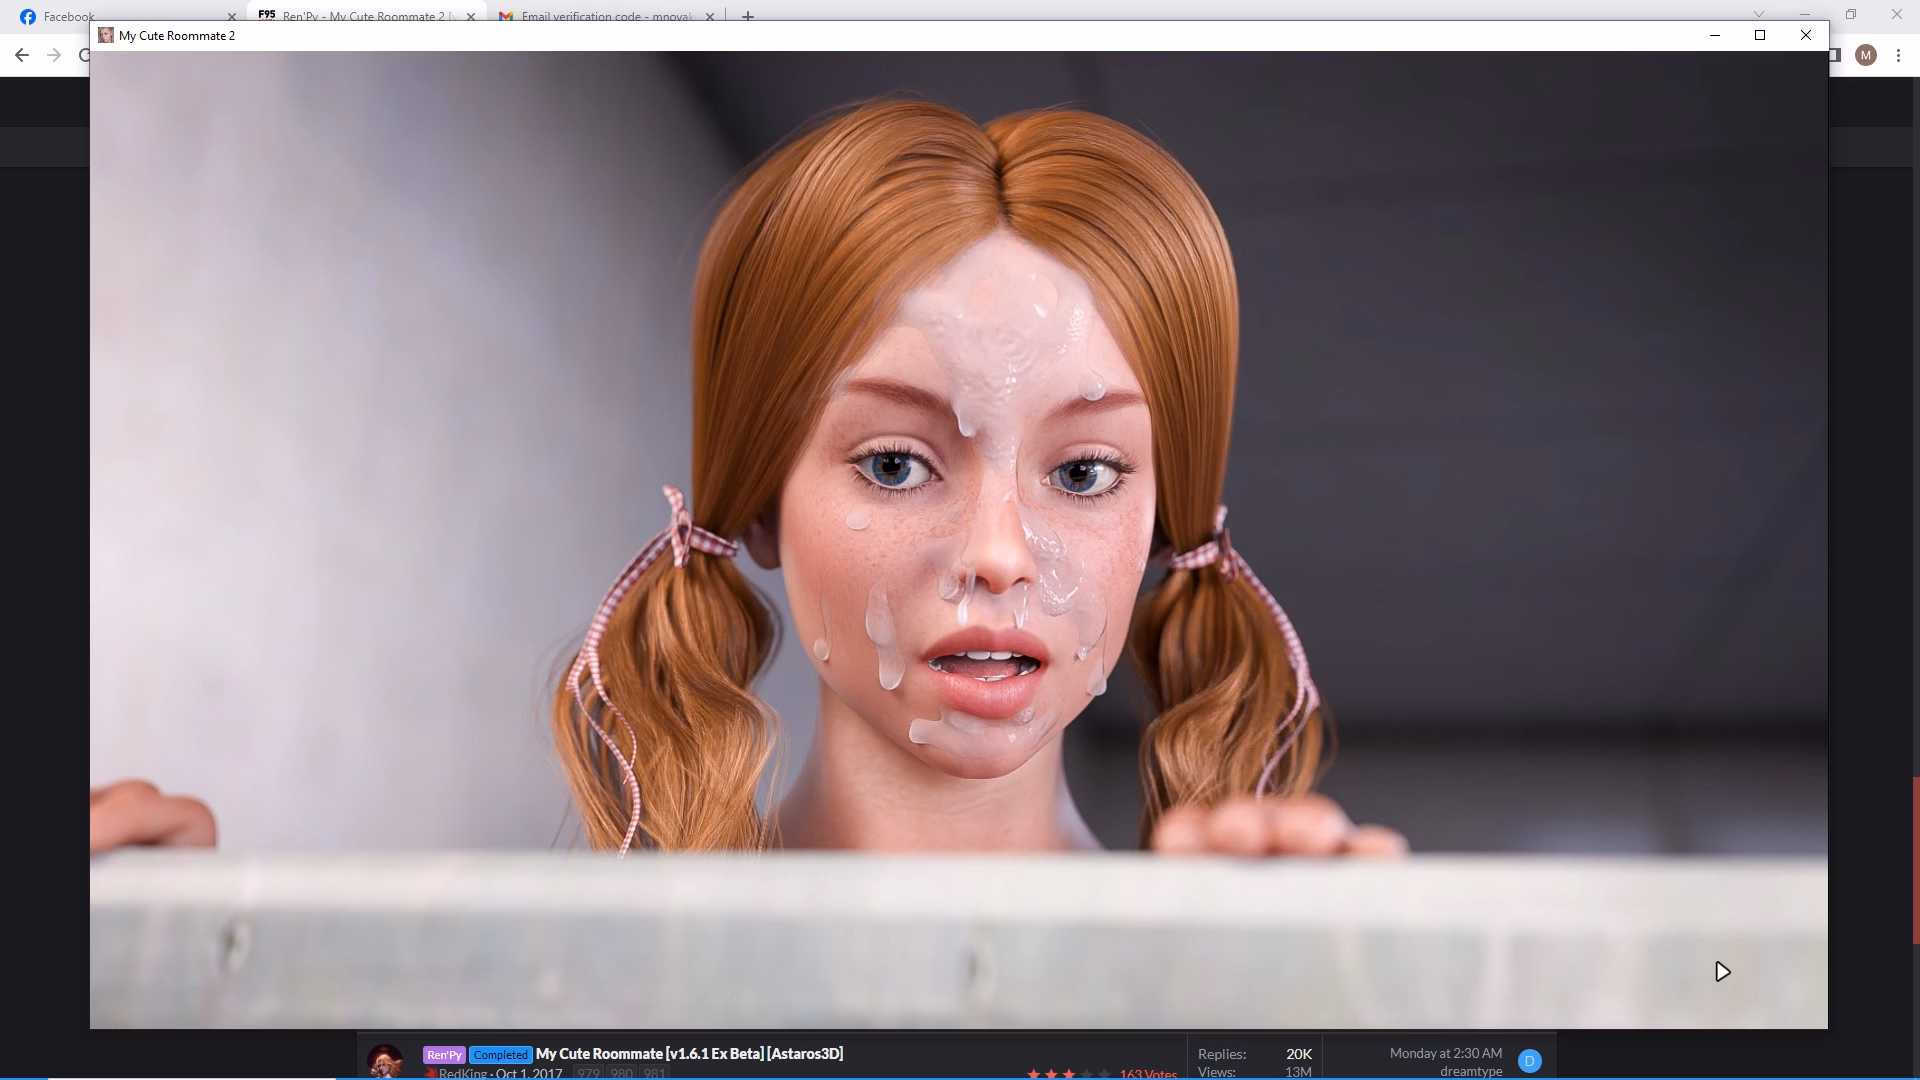This screenshot has width=1920, height=1080.
Task: Open the tab search dropdown chevron
Action: coord(1759,14)
